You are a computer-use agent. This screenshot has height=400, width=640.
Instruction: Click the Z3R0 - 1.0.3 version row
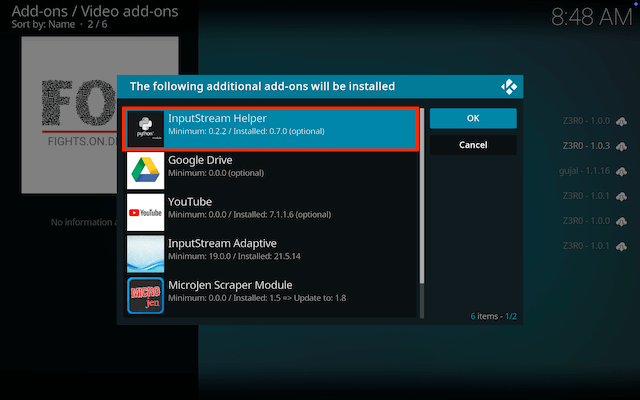coord(594,146)
